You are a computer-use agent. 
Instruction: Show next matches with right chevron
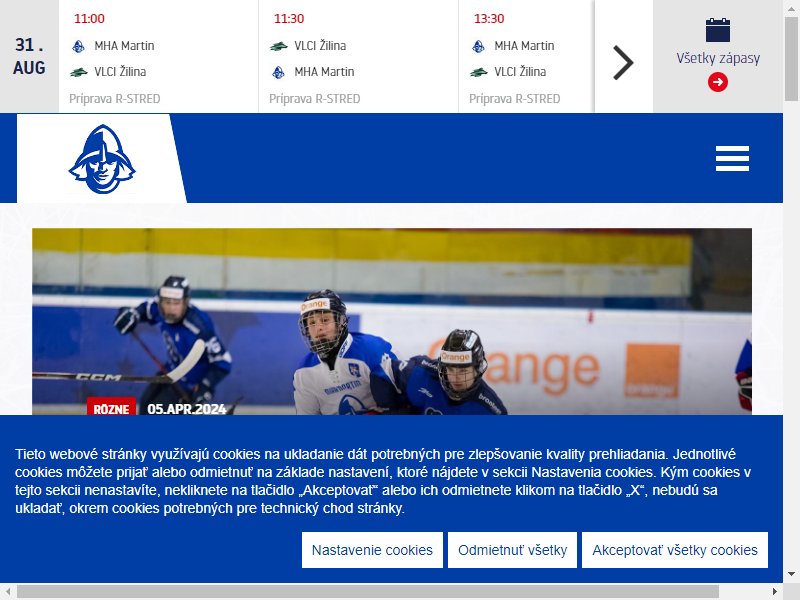pyautogui.click(x=623, y=63)
